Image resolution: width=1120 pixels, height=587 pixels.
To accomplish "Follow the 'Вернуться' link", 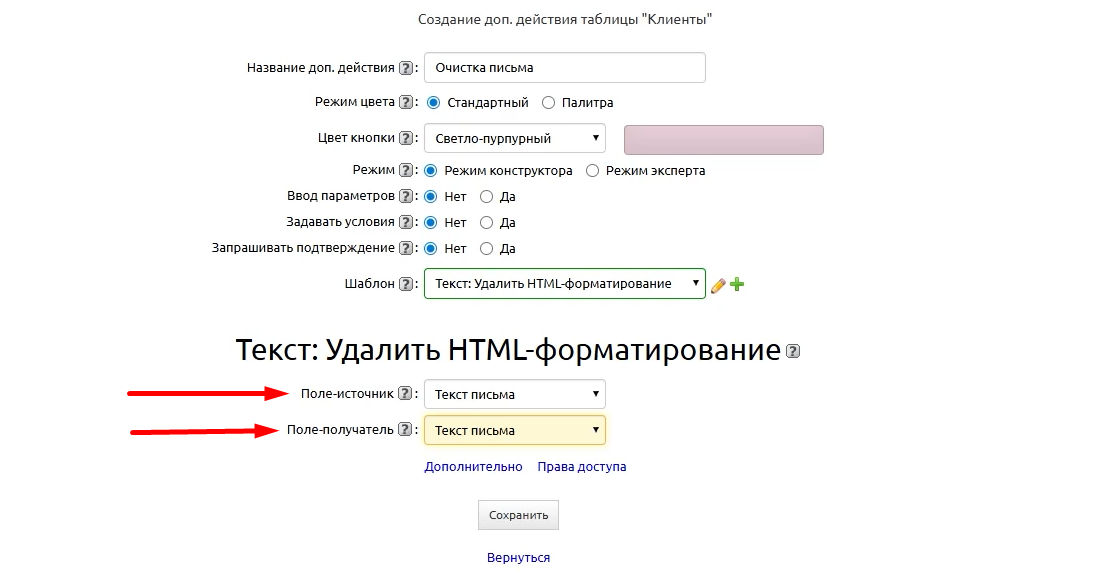I will click(x=518, y=557).
